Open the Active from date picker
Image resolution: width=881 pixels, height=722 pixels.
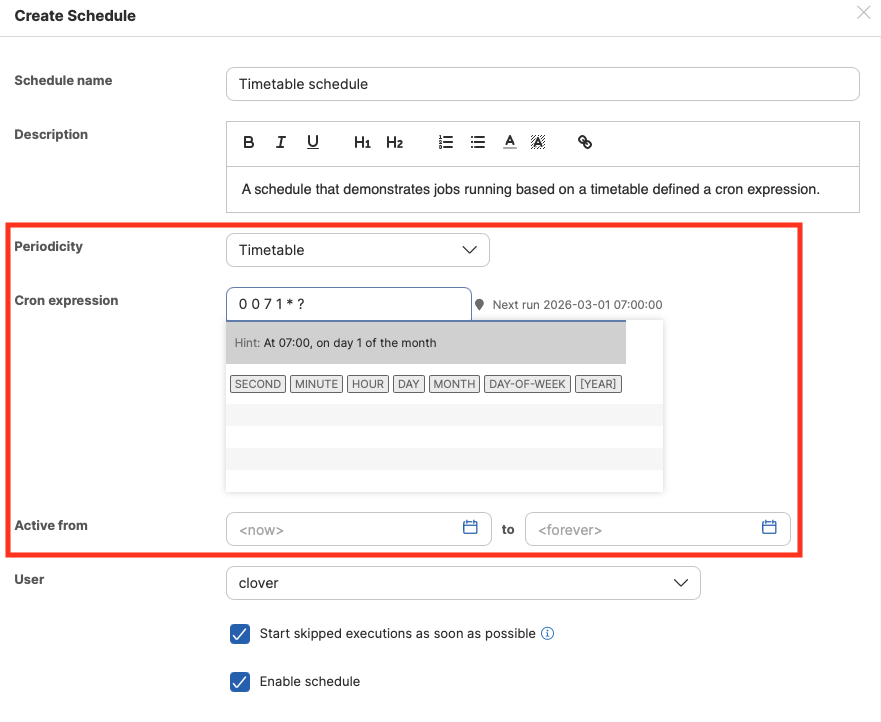(470, 528)
